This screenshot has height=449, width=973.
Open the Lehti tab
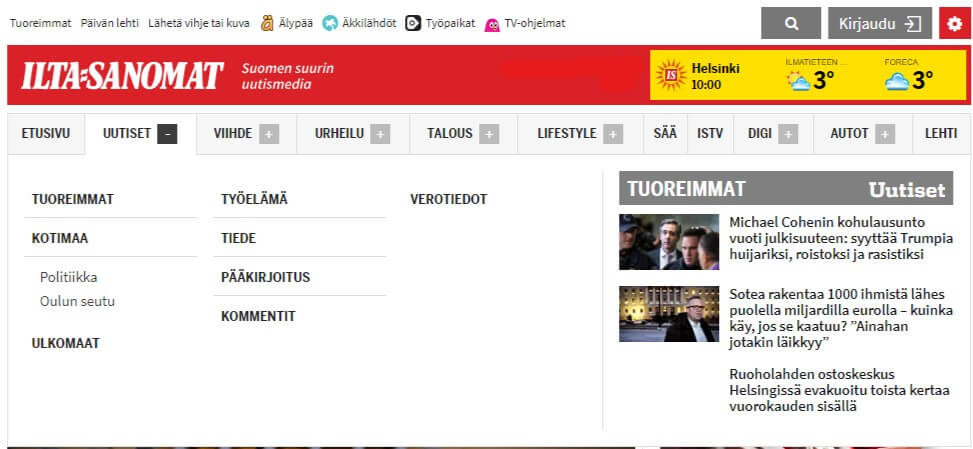941,133
